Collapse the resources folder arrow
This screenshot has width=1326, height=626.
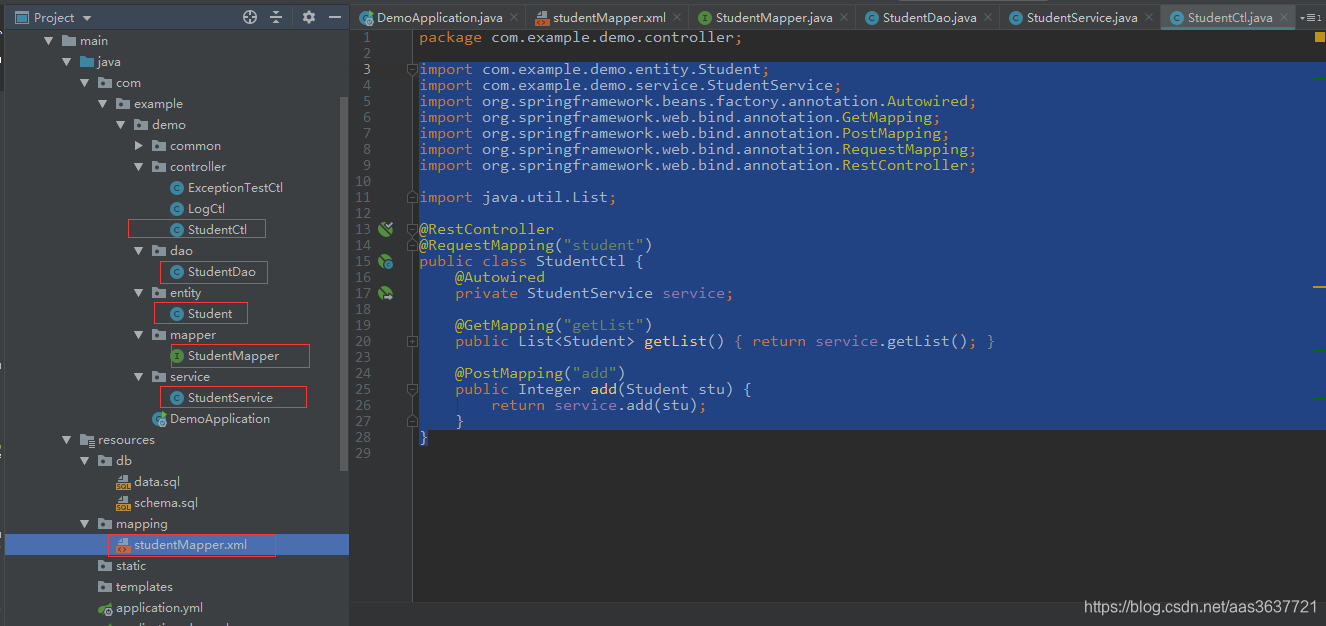[x=67, y=440]
